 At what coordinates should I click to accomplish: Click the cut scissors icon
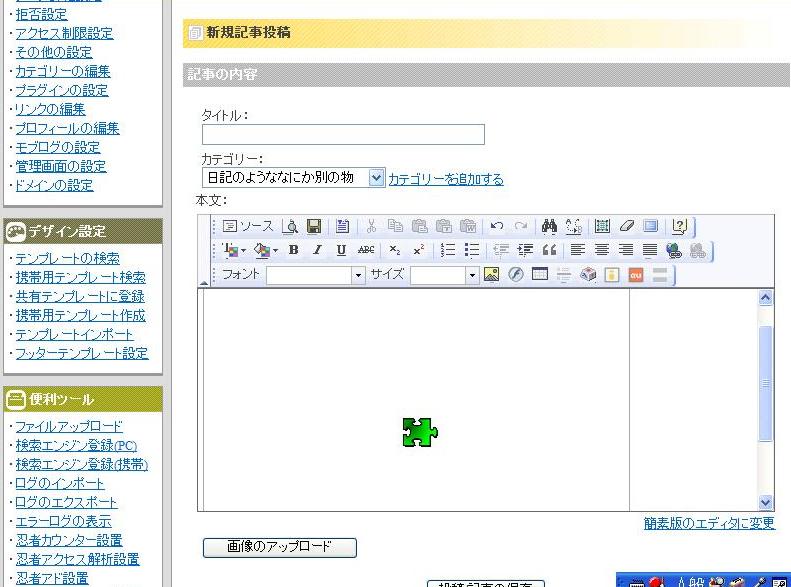pyautogui.click(x=371, y=226)
